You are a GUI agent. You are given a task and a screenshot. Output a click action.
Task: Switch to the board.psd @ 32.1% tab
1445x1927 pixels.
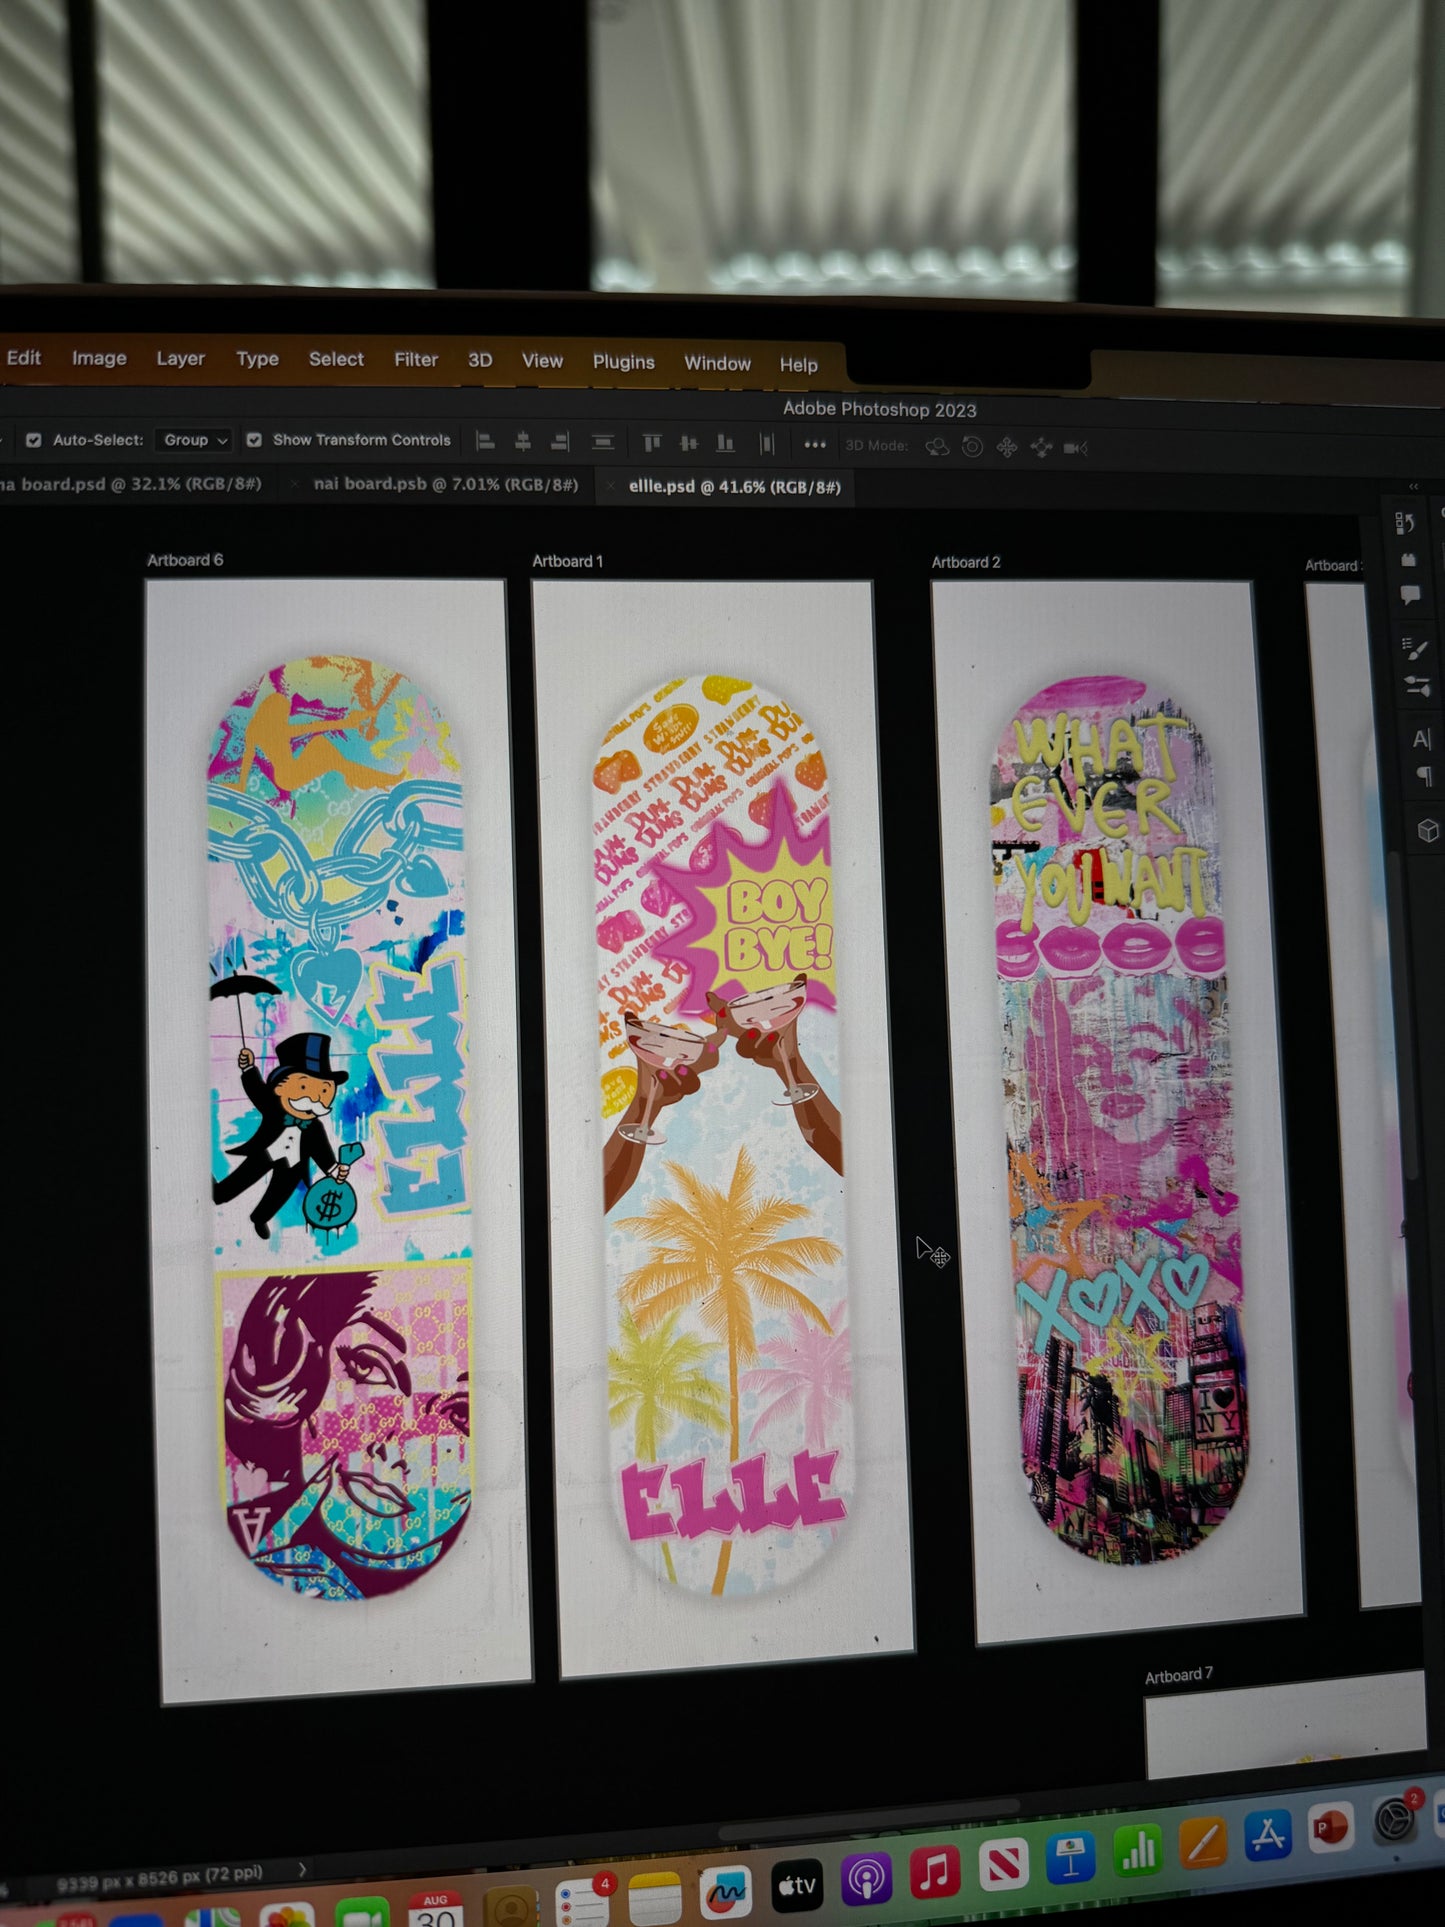(x=130, y=484)
